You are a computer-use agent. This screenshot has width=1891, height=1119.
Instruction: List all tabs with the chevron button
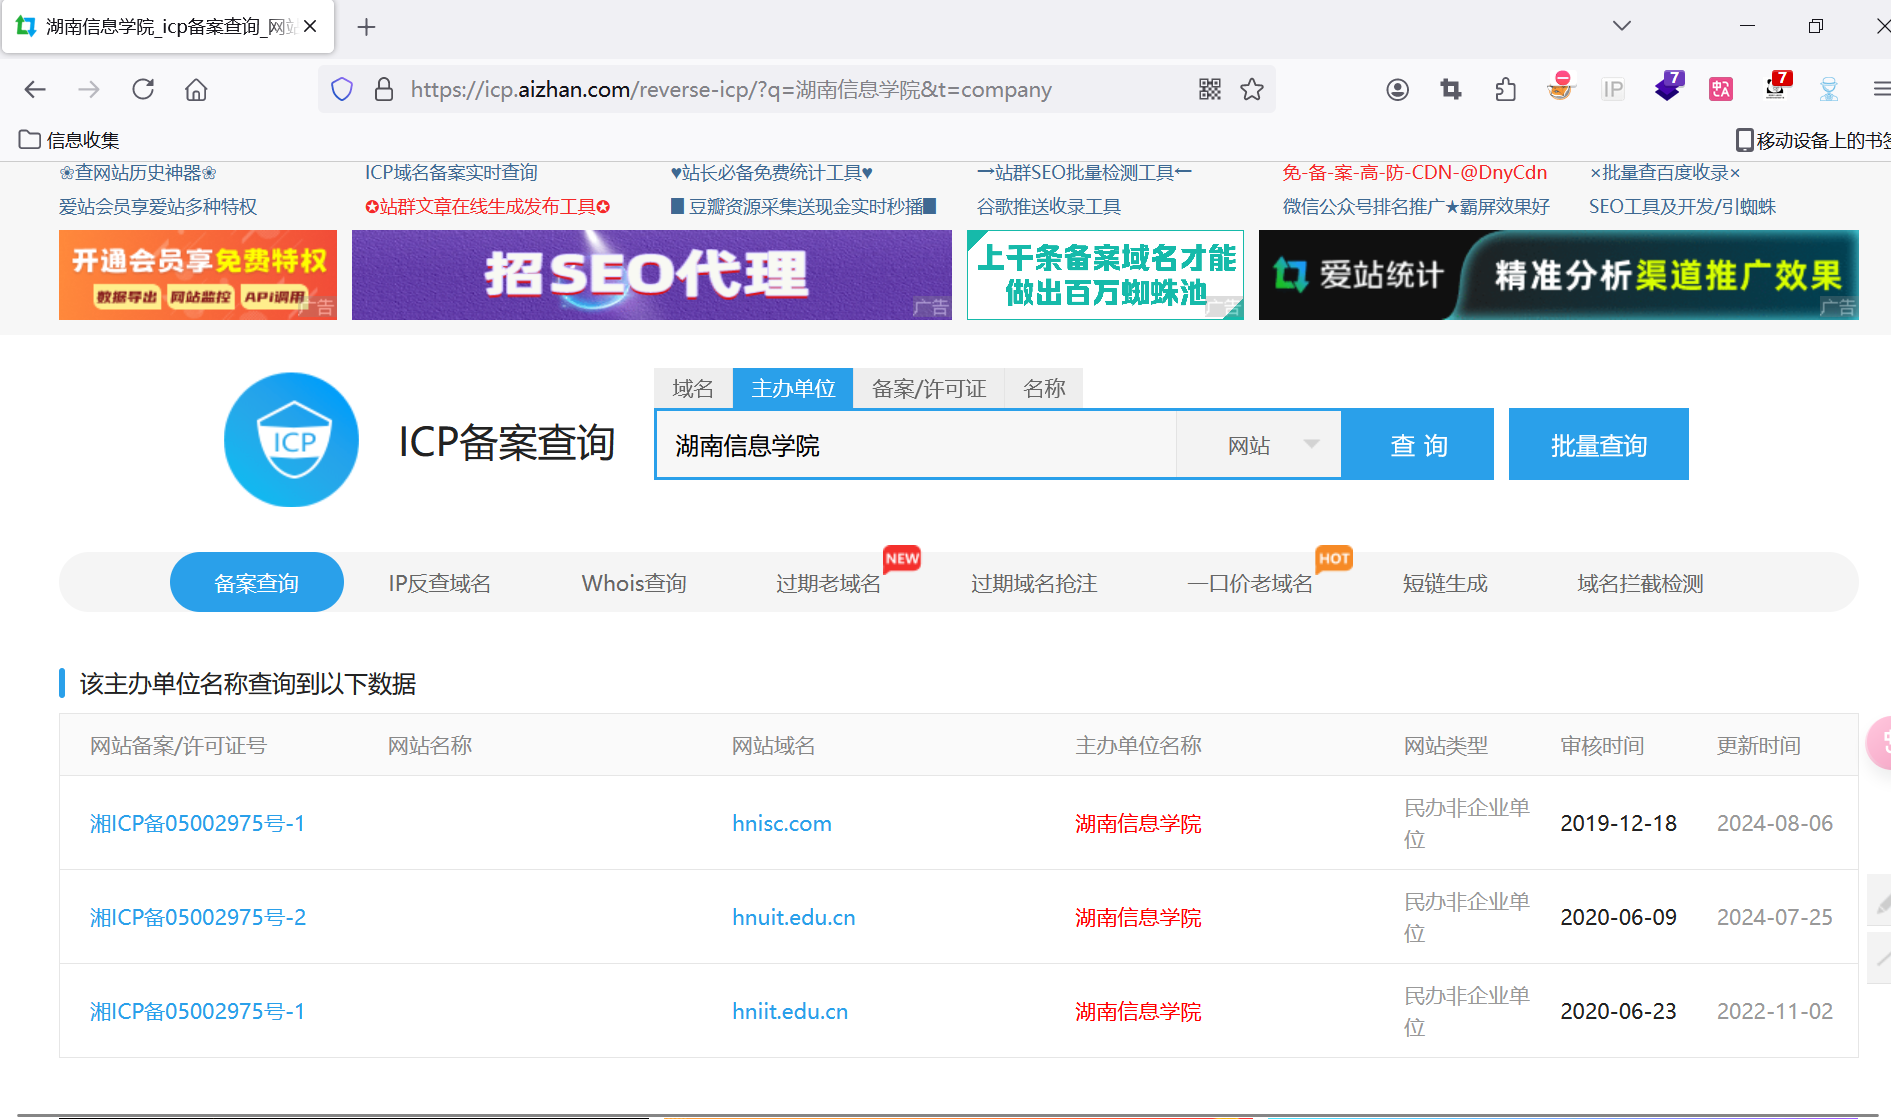[1622, 26]
